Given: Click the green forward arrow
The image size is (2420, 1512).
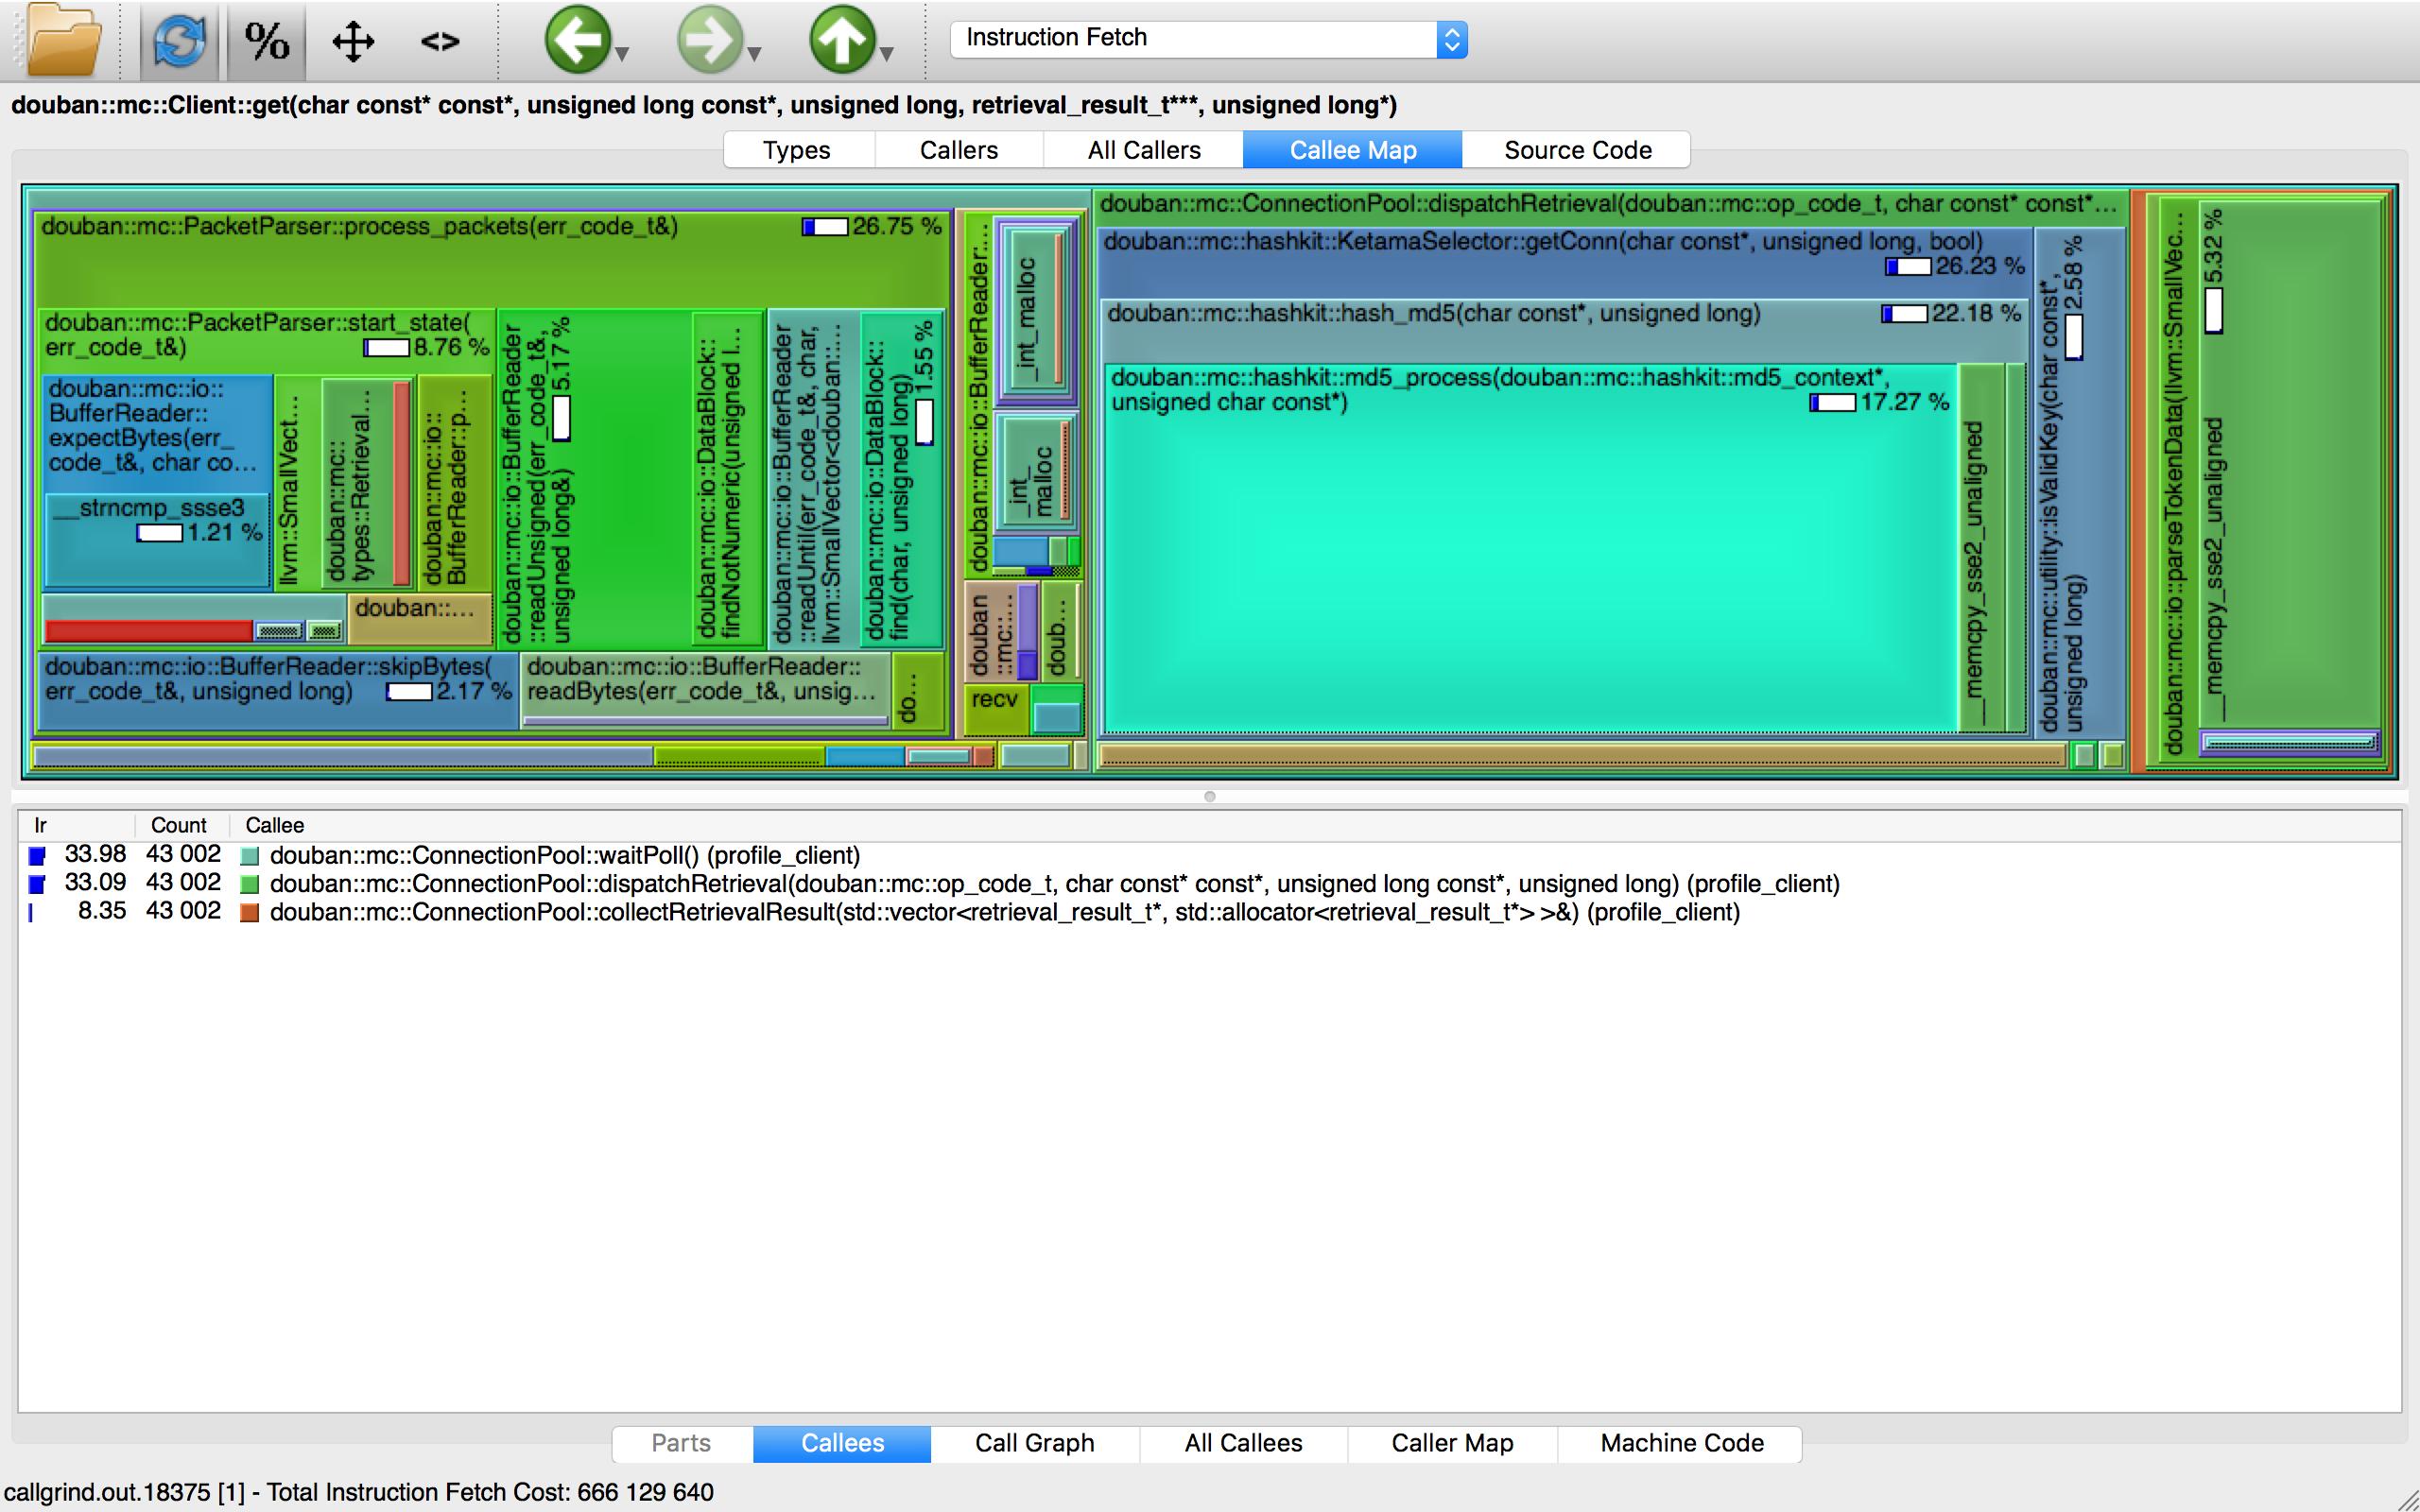Looking at the screenshot, I should pos(709,41).
